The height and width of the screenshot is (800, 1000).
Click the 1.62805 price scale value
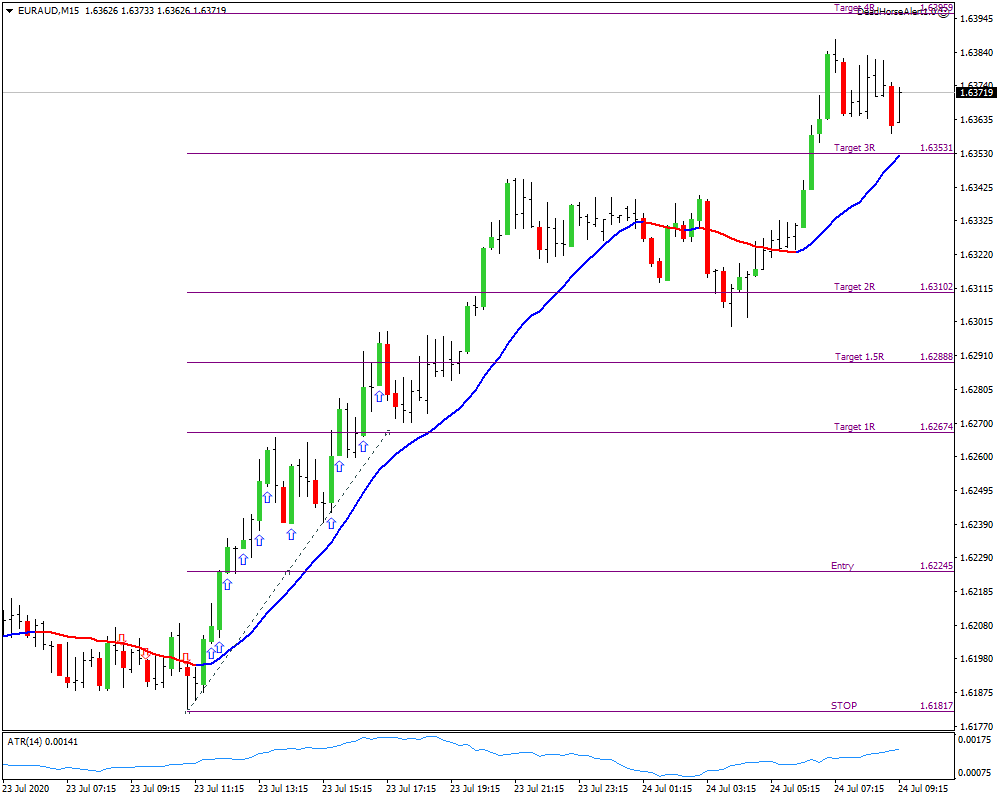coord(976,390)
